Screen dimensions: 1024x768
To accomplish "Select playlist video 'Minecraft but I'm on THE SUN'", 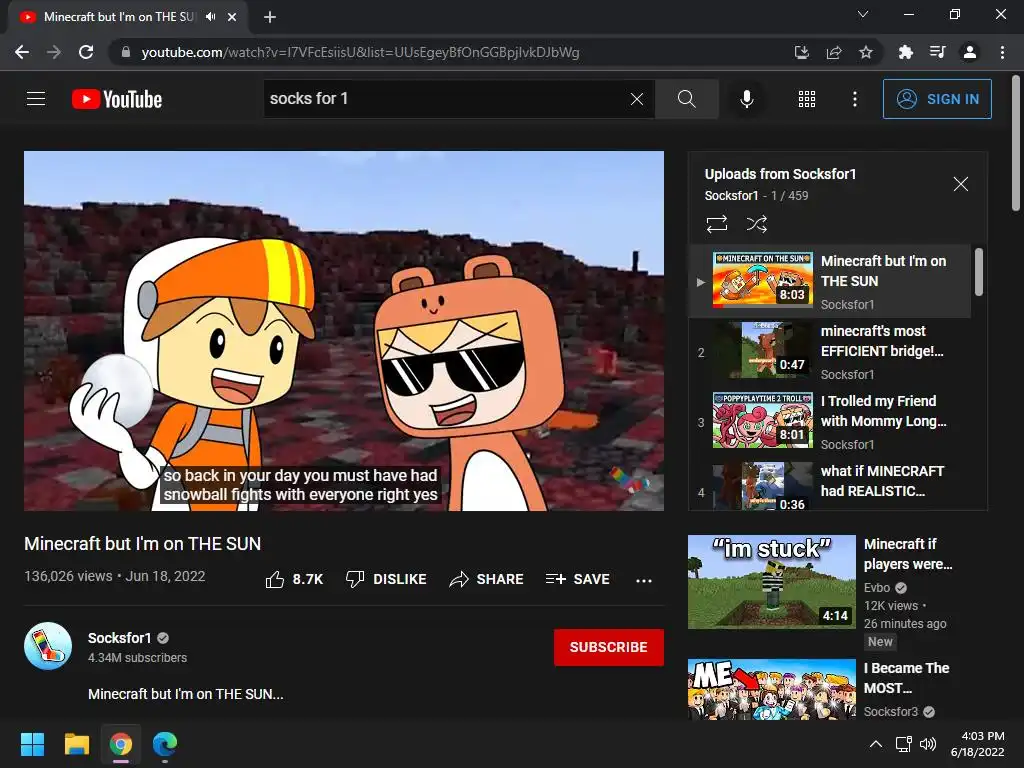I will (x=830, y=281).
